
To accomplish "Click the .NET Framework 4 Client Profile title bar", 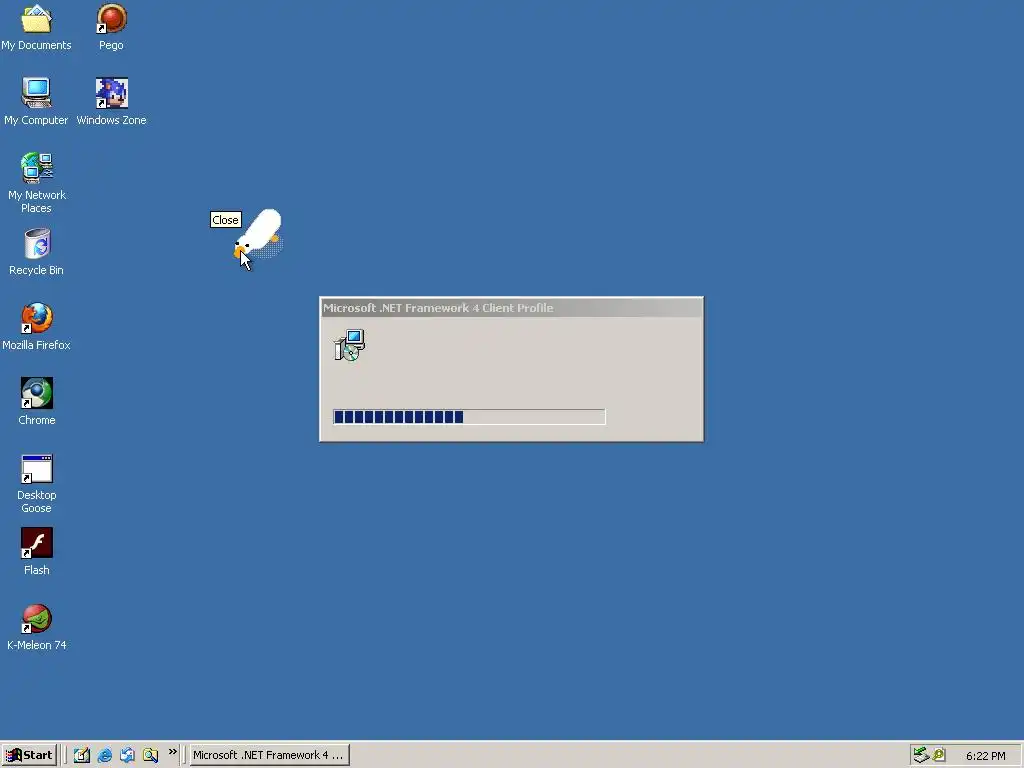I will point(511,308).
